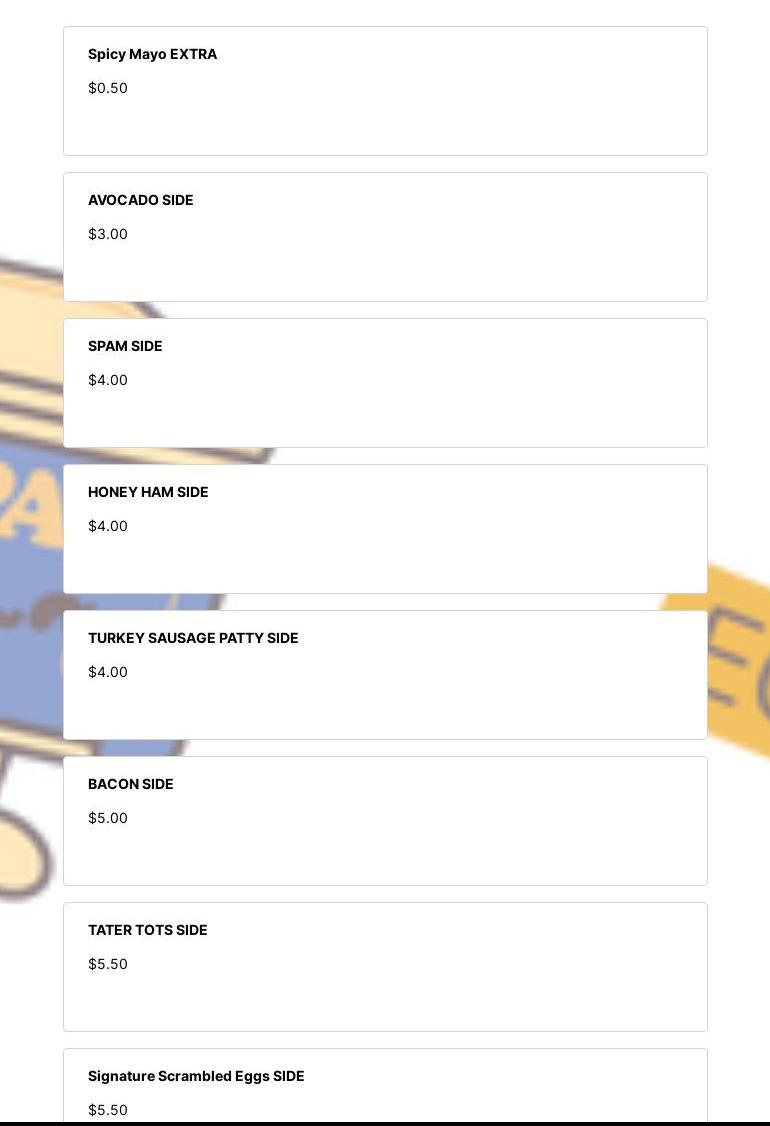Pick the Signature Scrambled Eggs SIDE title
This screenshot has height=1126, width=770.
[x=196, y=1077]
